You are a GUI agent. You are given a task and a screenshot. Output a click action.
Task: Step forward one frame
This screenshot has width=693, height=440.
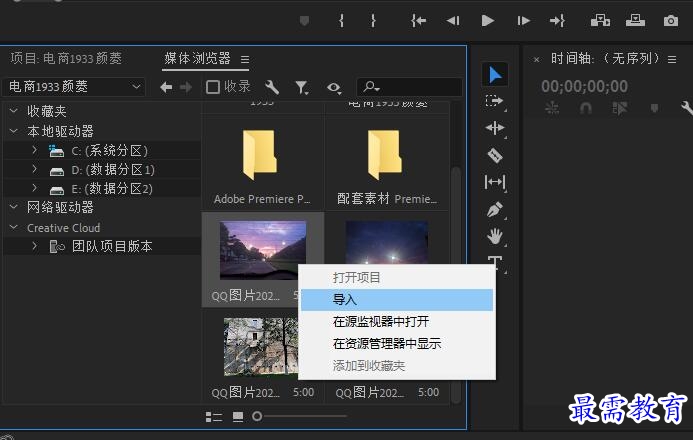click(523, 21)
